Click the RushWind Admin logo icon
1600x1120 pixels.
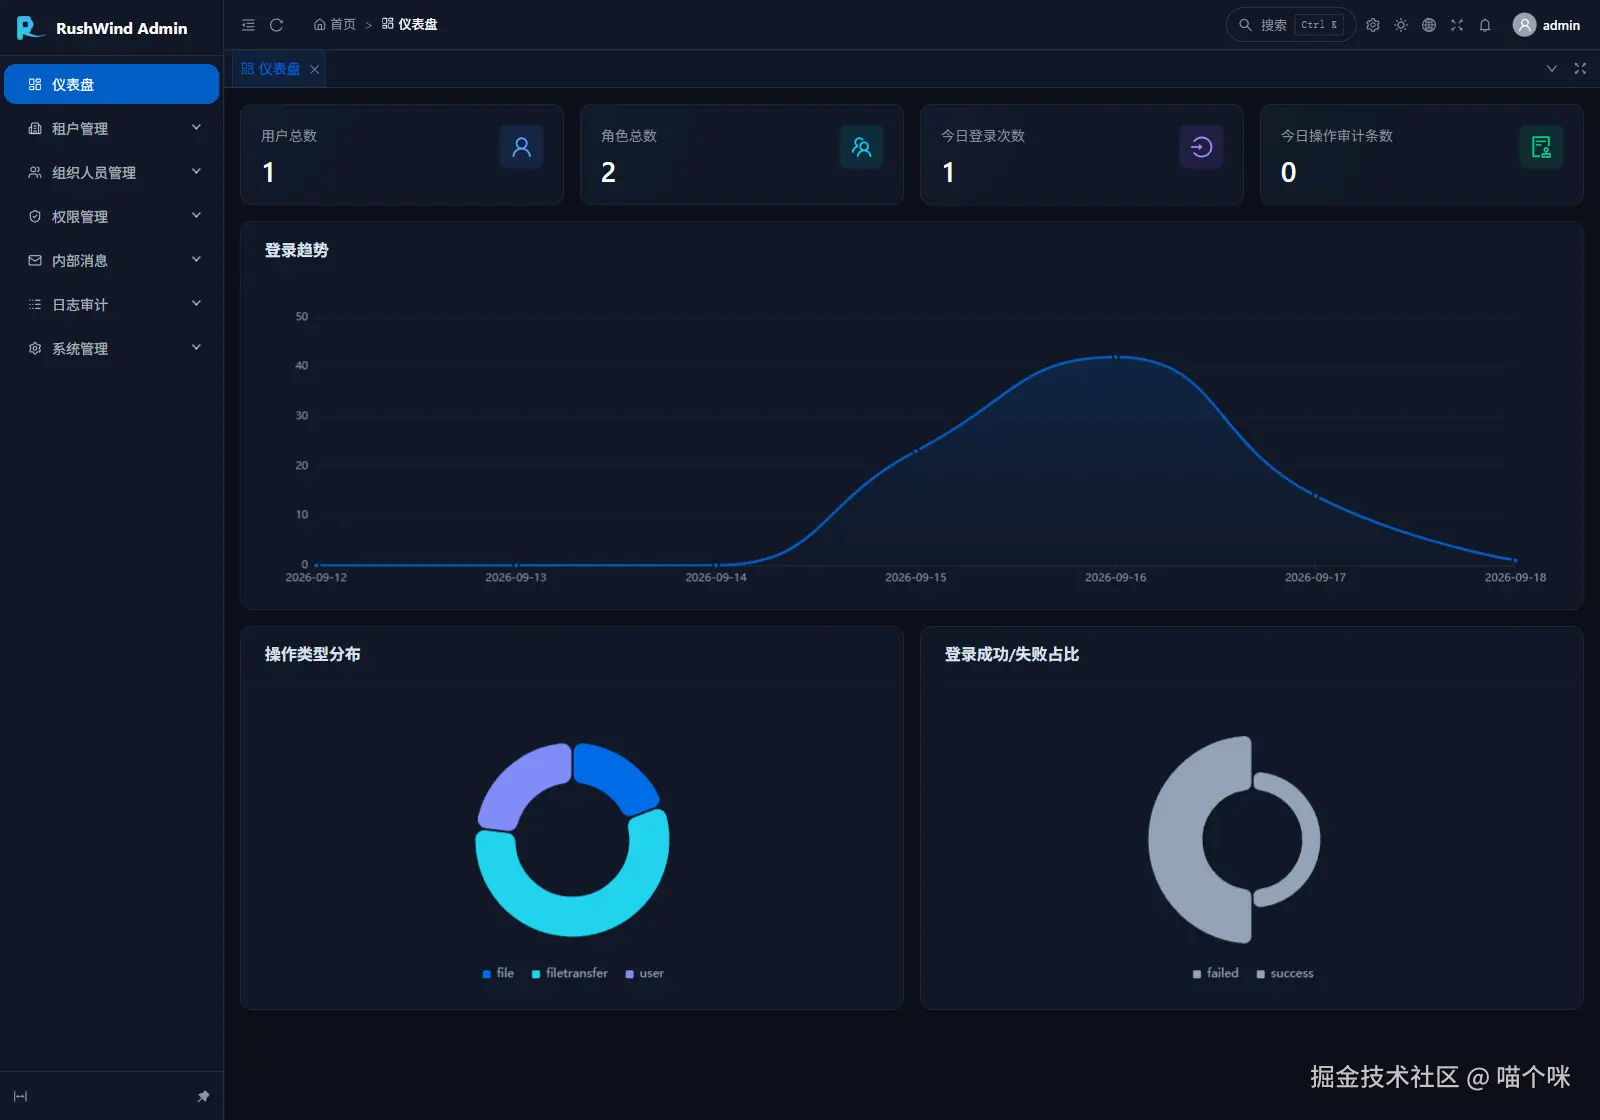click(30, 27)
